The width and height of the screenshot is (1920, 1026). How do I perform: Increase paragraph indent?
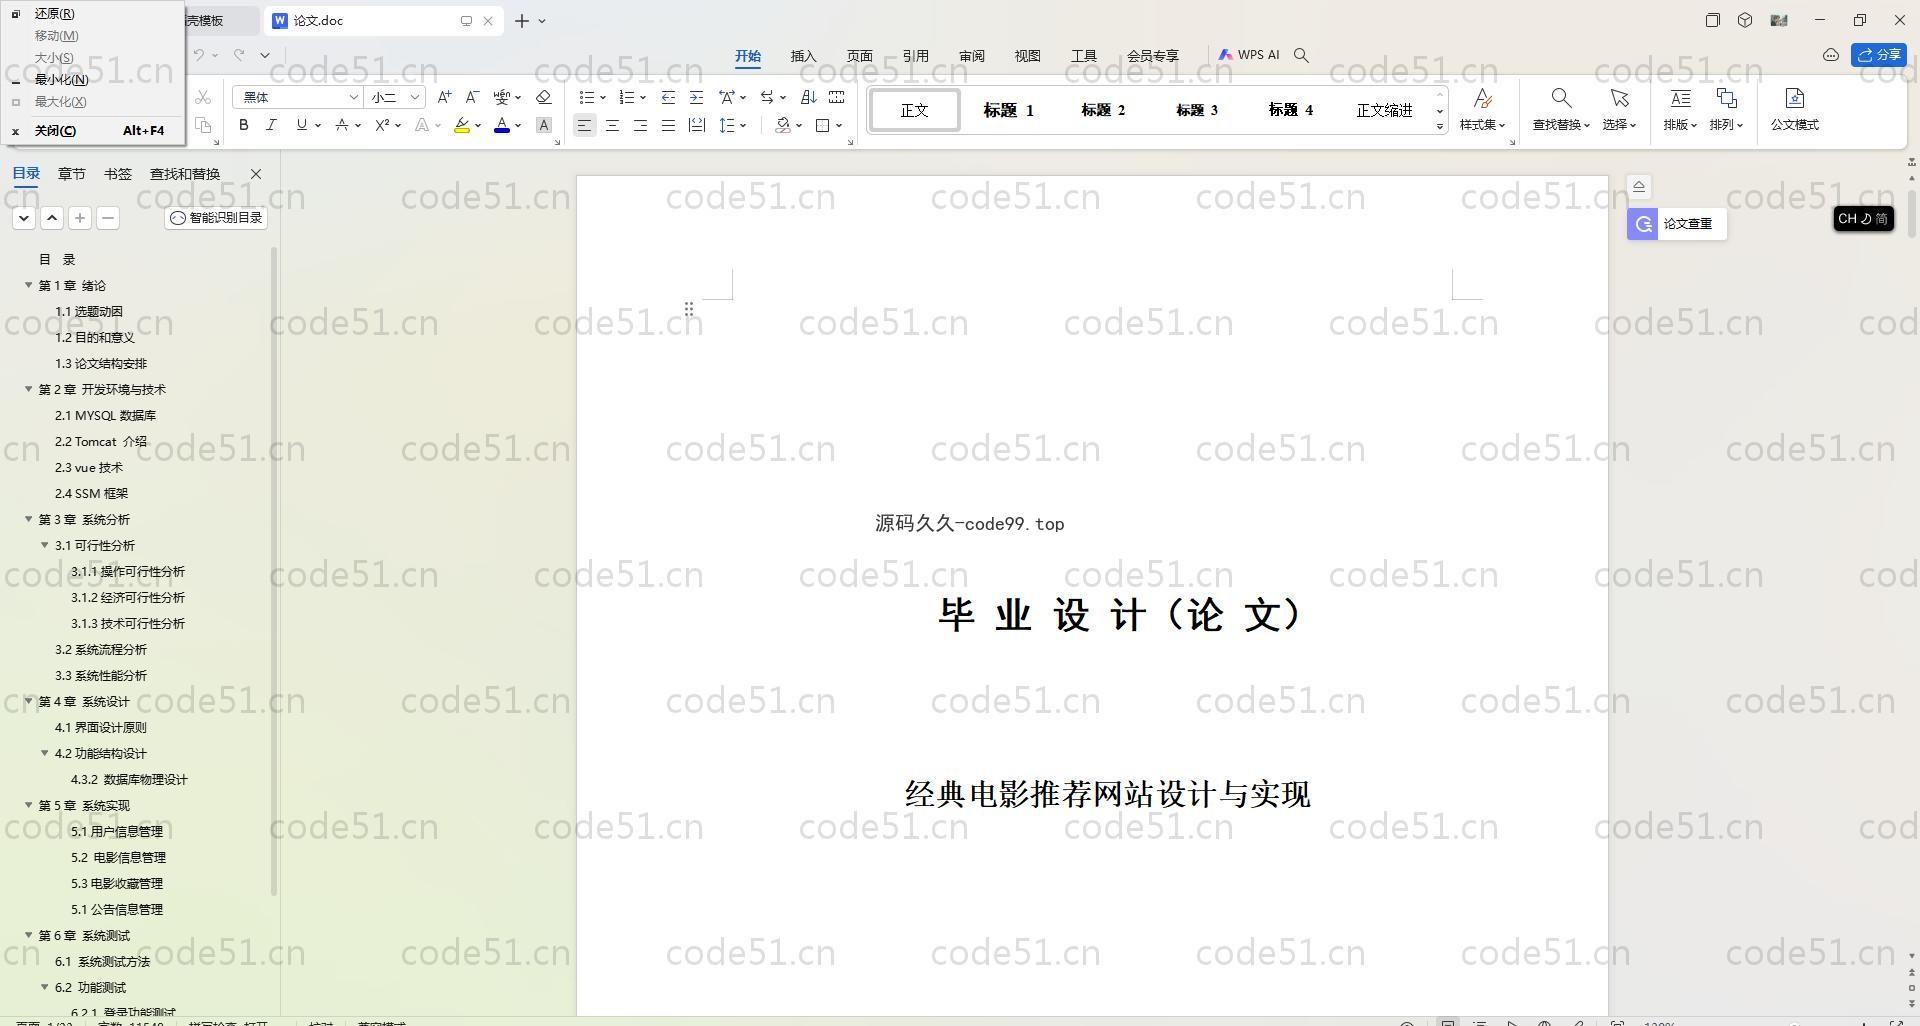coord(696,97)
